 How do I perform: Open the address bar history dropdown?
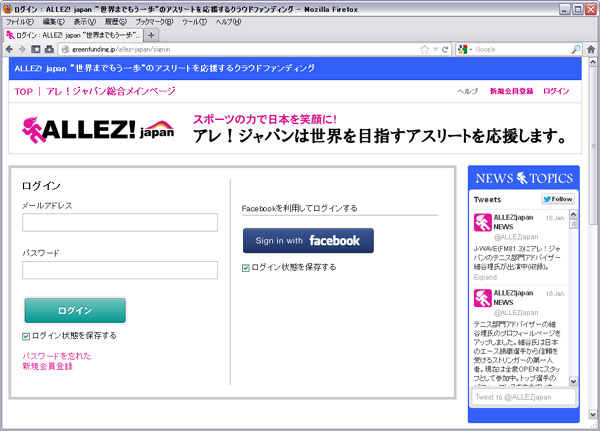tap(437, 49)
